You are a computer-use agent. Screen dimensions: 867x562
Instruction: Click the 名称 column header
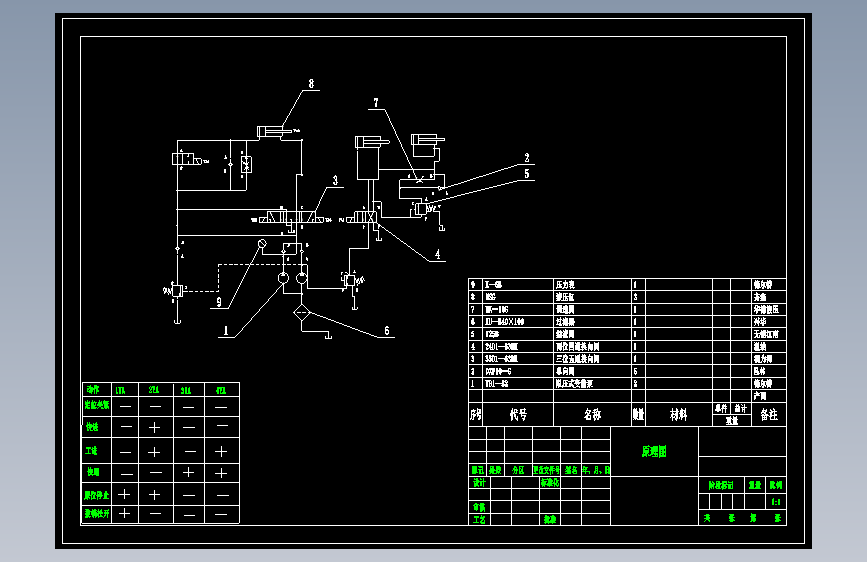pos(592,414)
